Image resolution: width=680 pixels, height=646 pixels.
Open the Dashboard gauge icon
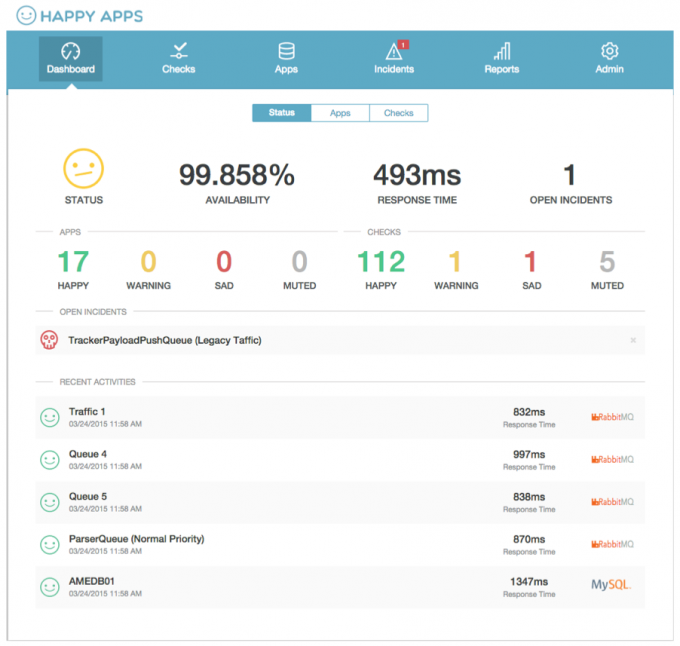[71, 51]
